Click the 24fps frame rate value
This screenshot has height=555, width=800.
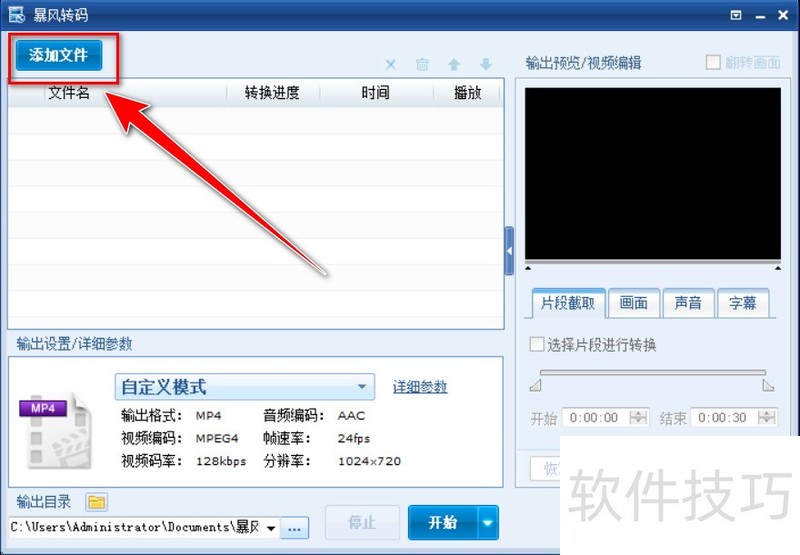pos(354,439)
